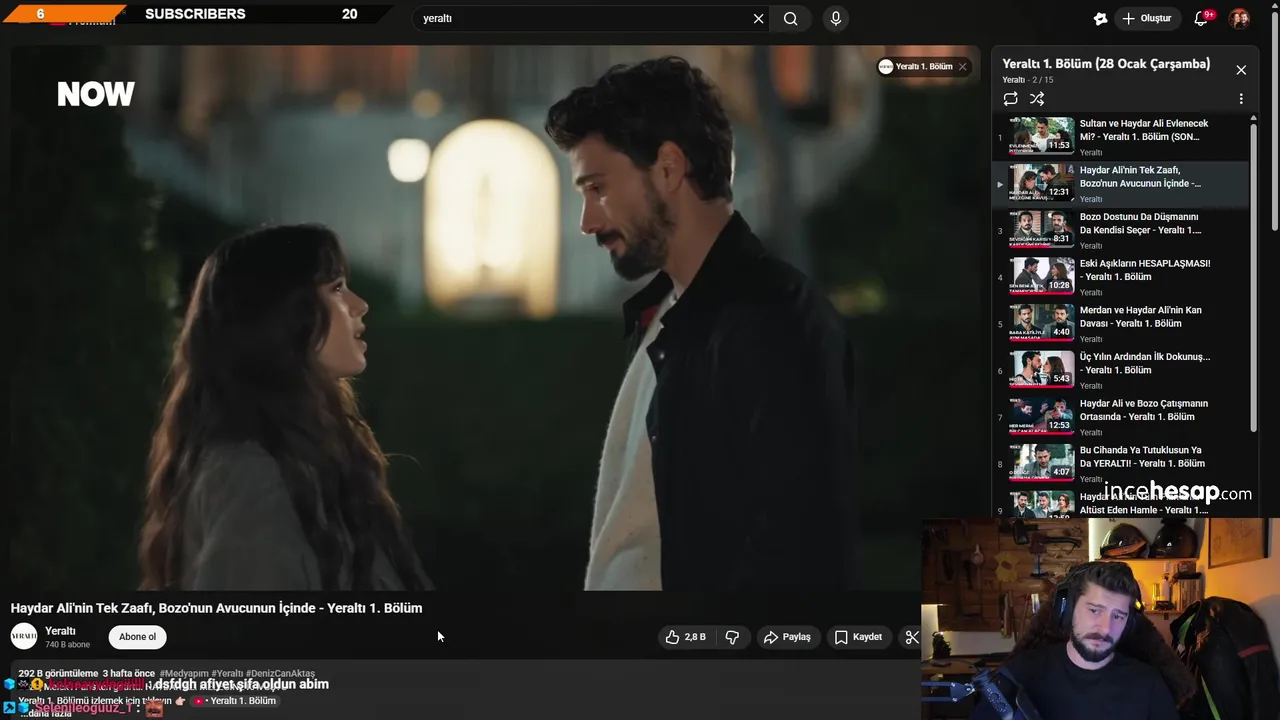
Task: Open Yeraltı playlist link under title
Action: point(1014,80)
